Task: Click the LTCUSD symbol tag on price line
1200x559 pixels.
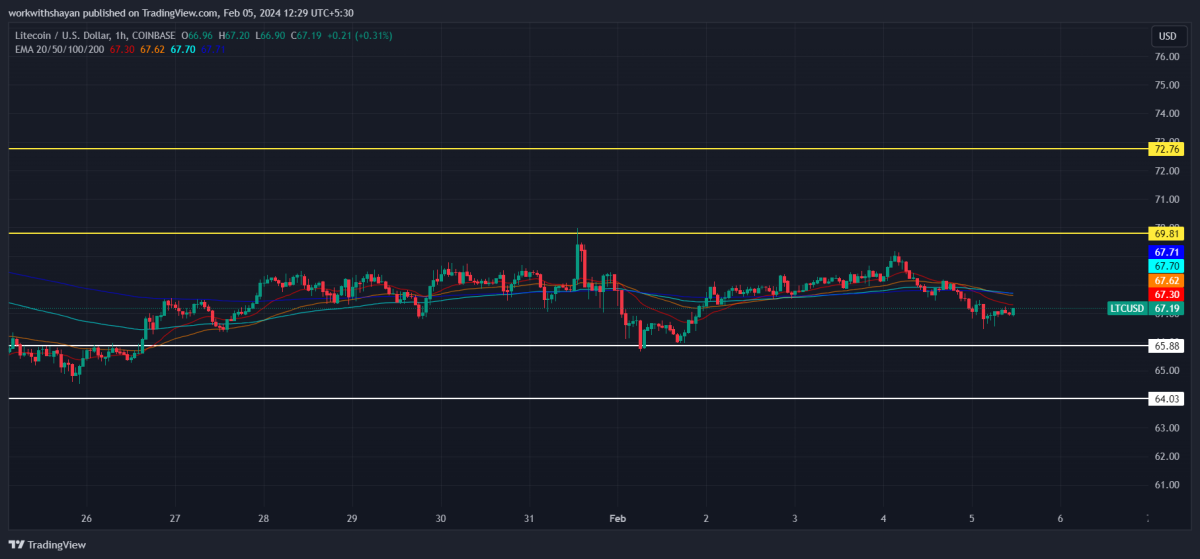Action: [1127, 309]
